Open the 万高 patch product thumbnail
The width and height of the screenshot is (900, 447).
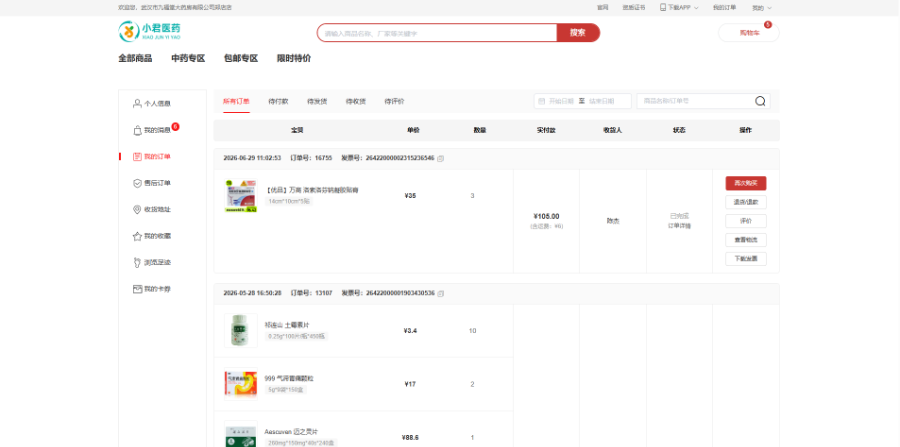point(240,196)
